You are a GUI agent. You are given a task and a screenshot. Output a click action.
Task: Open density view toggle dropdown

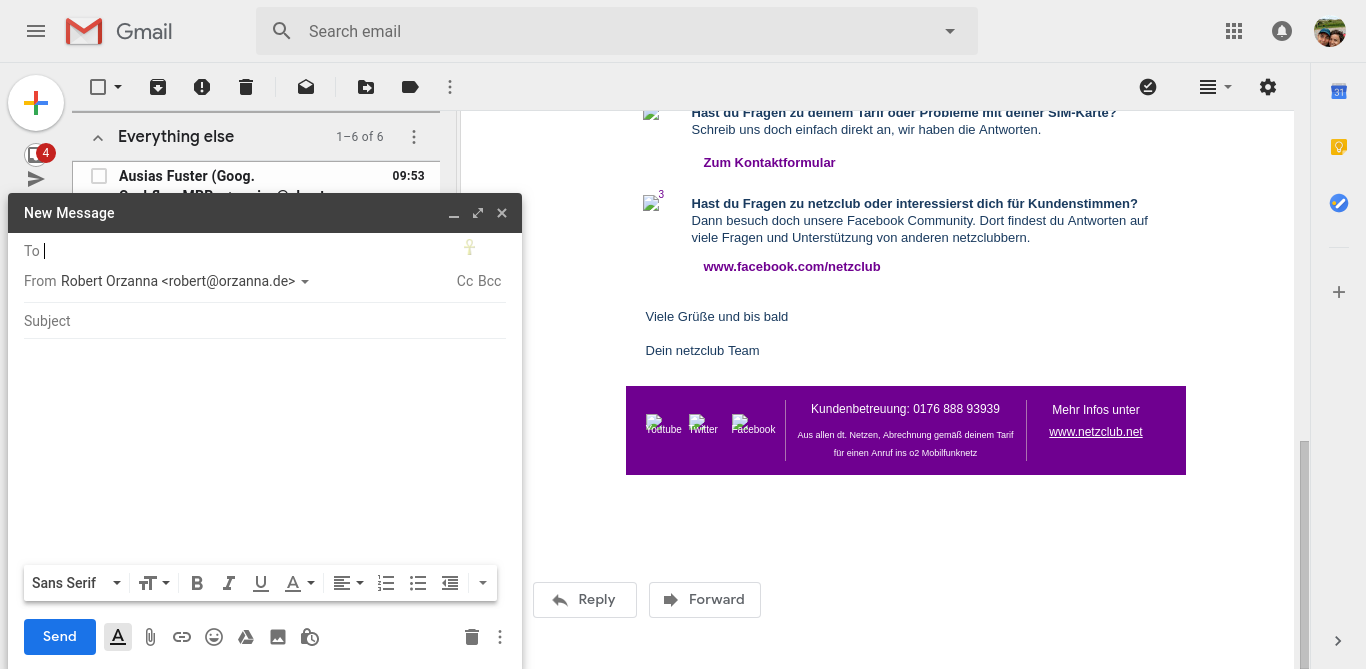1216,87
